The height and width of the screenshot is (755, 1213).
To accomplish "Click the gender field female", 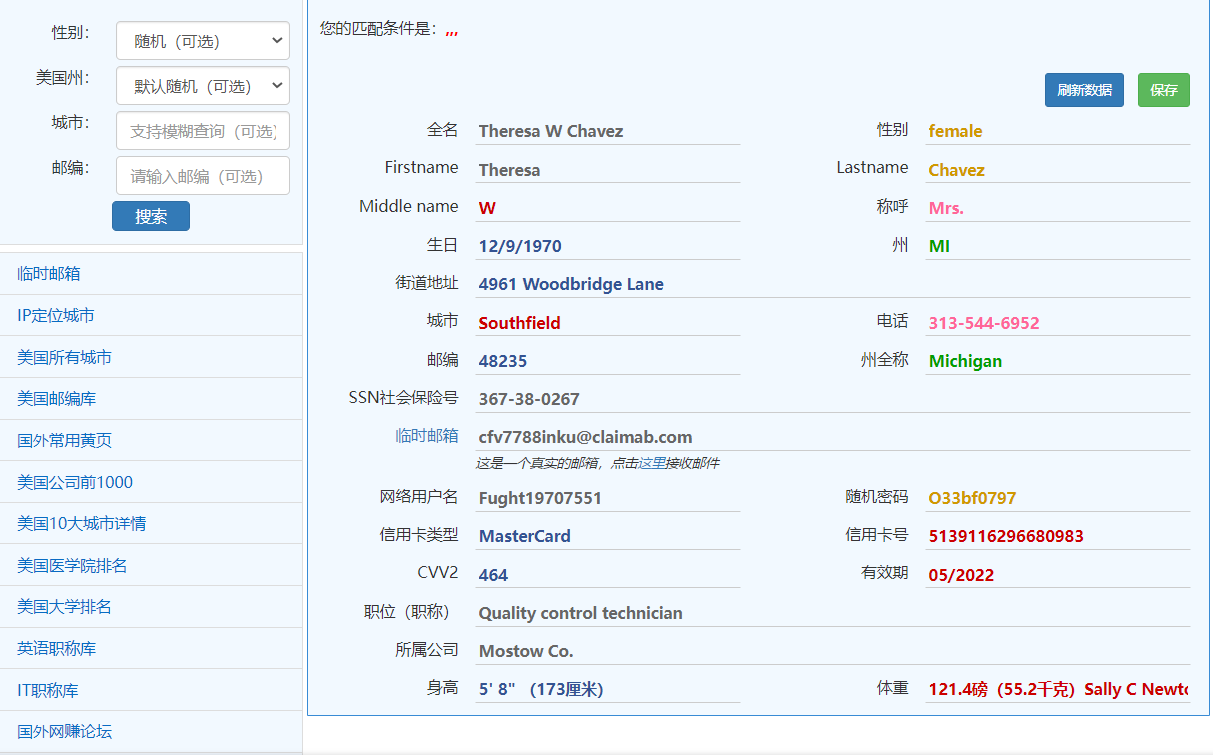I will [x=1057, y=131].
